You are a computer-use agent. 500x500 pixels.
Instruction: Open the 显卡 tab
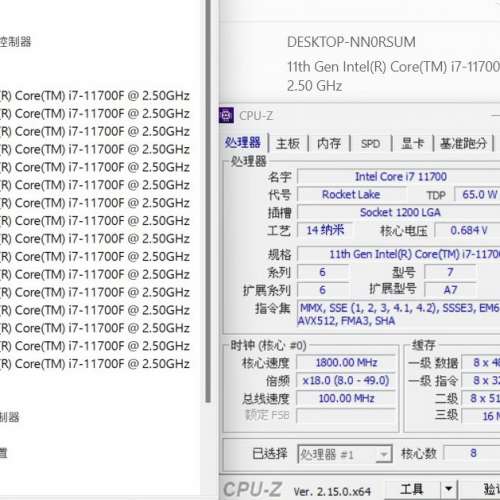click(x=413, y=144)
